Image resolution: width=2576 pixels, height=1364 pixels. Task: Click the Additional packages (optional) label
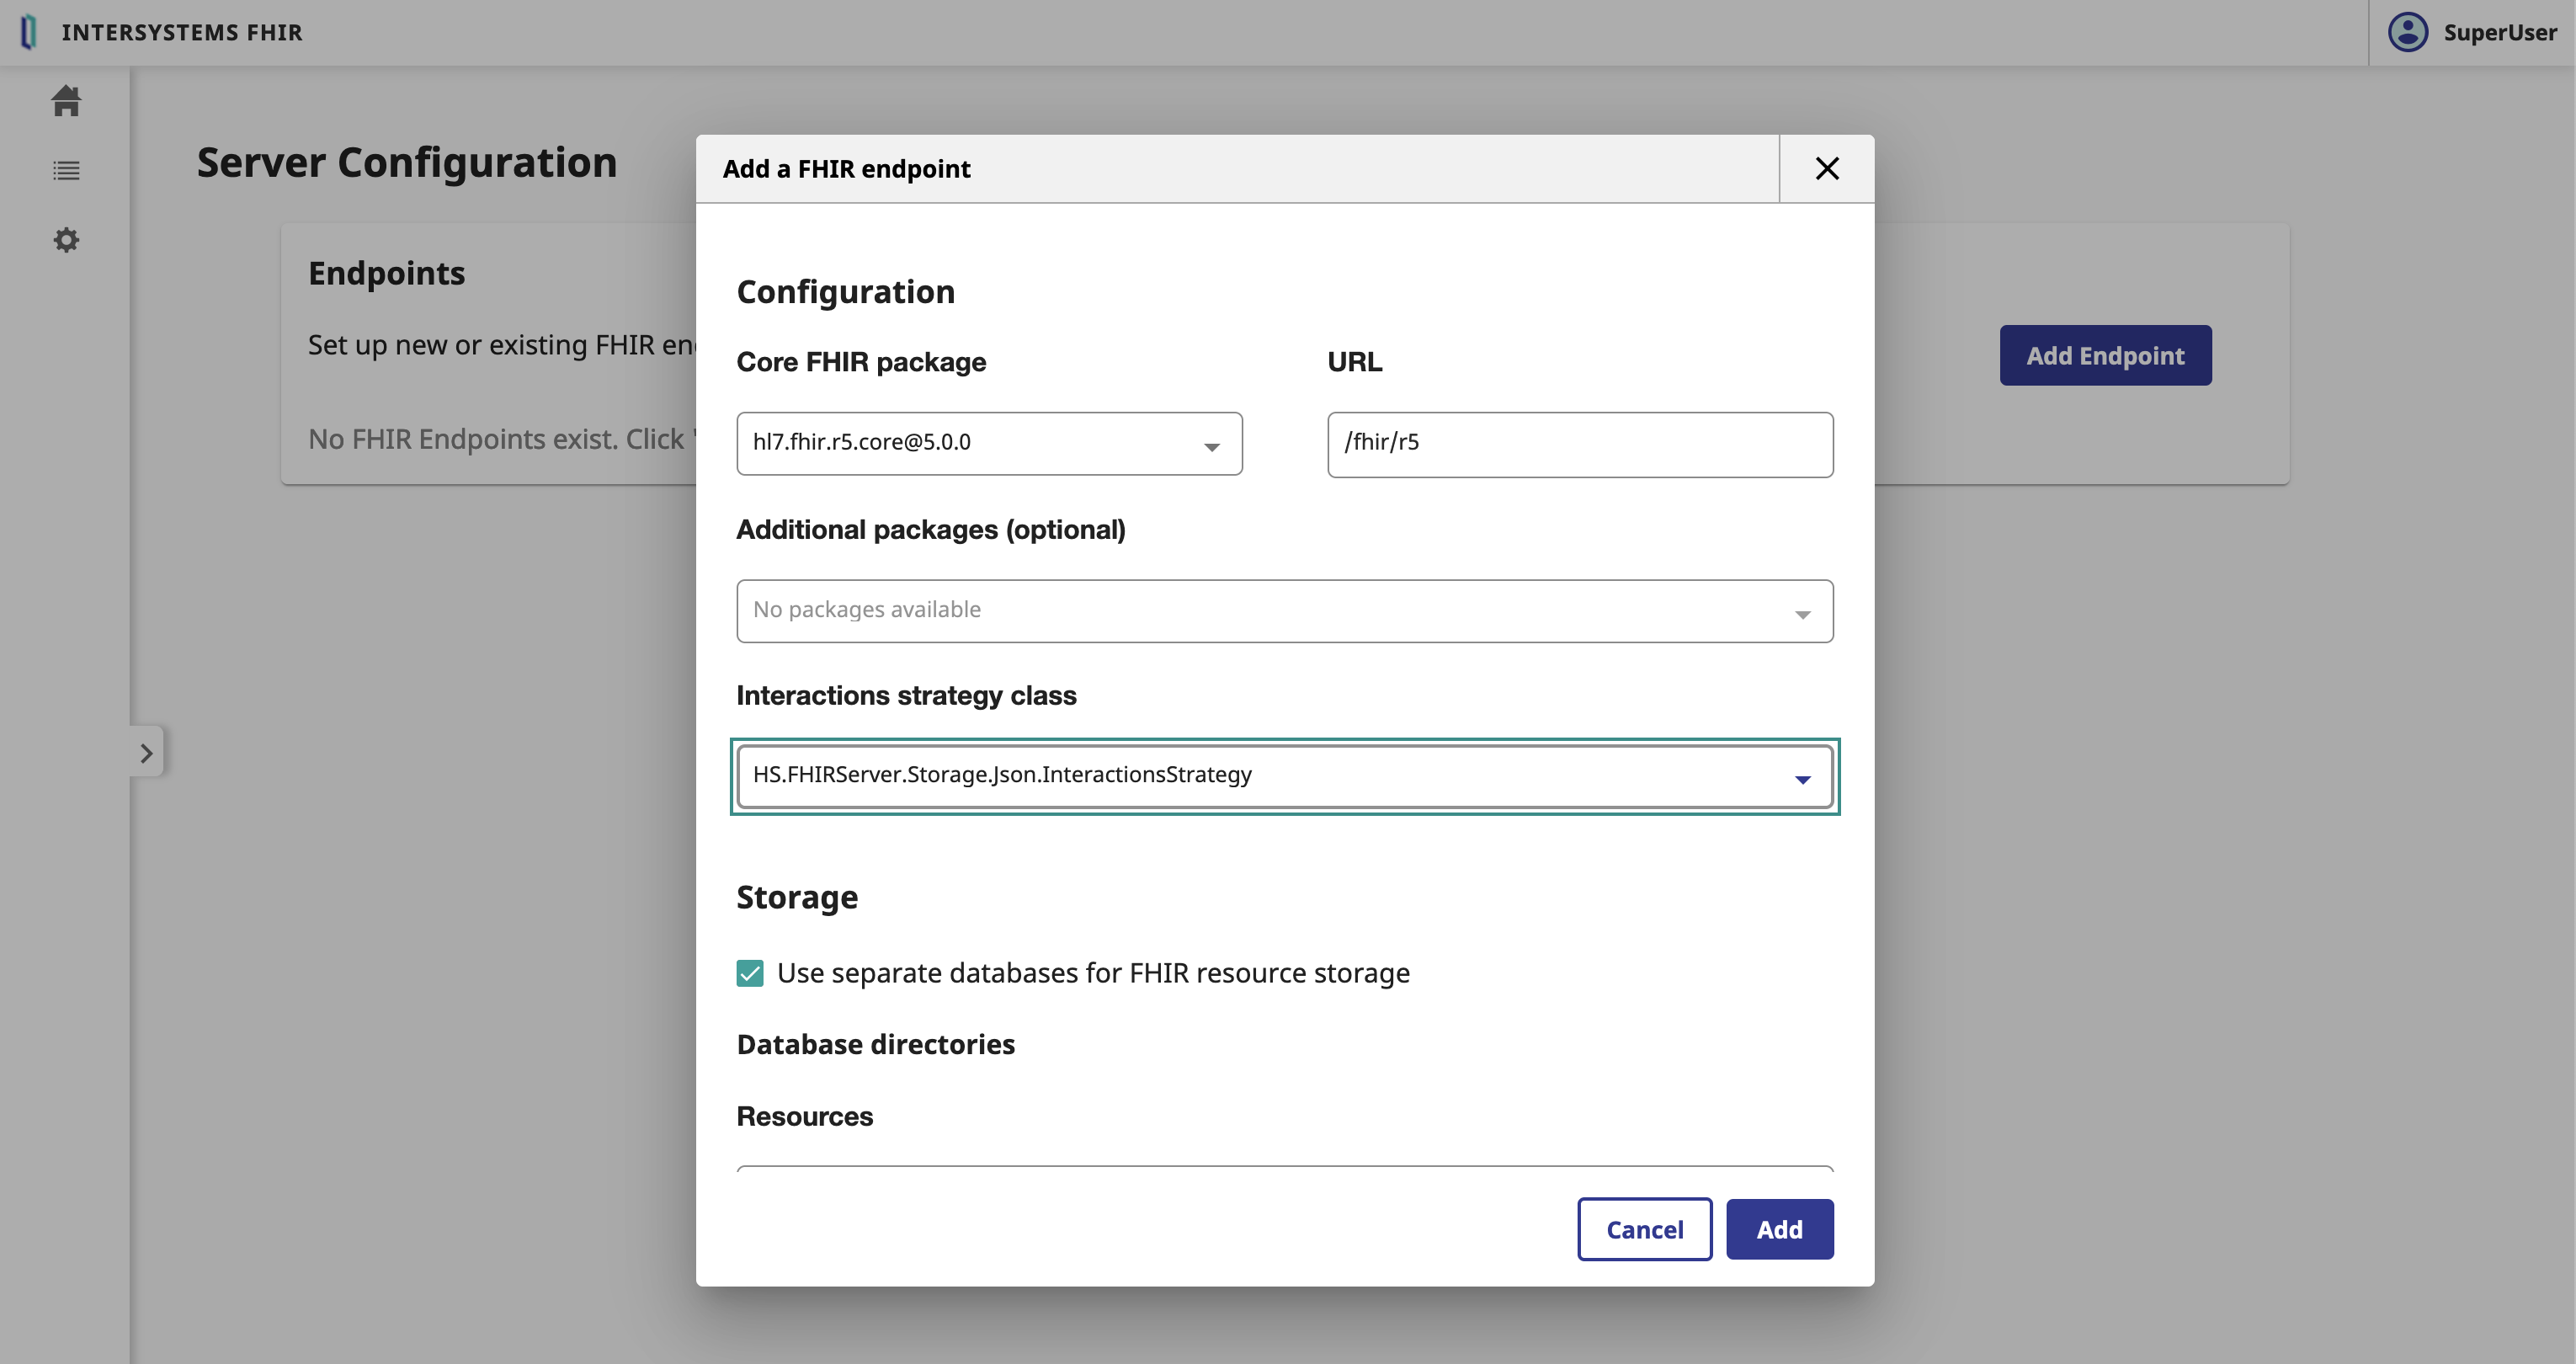tap(931, 530)
